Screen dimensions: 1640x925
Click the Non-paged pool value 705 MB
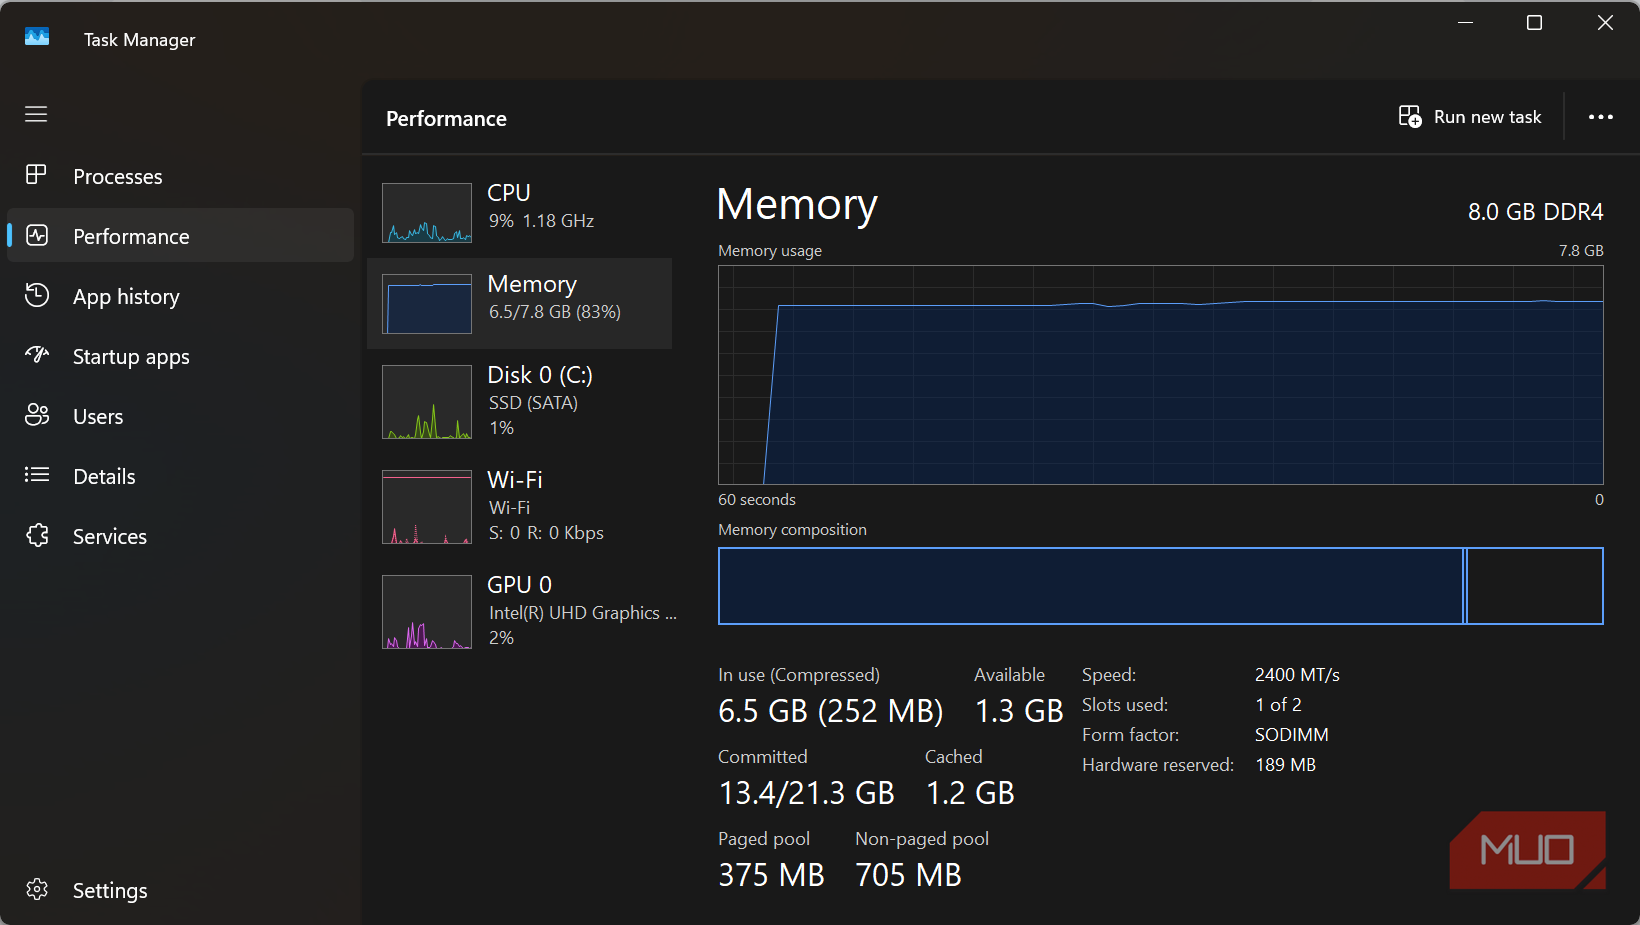pos(908,875)
